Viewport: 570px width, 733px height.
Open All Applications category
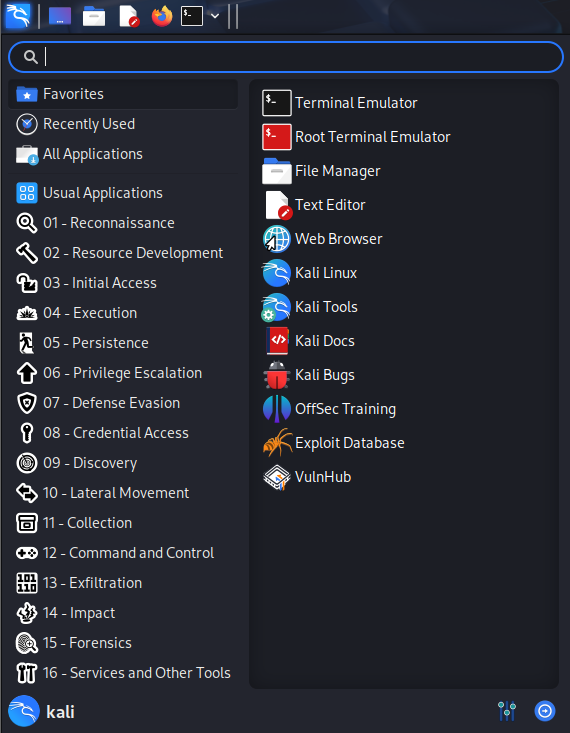[x=123, y=154]
